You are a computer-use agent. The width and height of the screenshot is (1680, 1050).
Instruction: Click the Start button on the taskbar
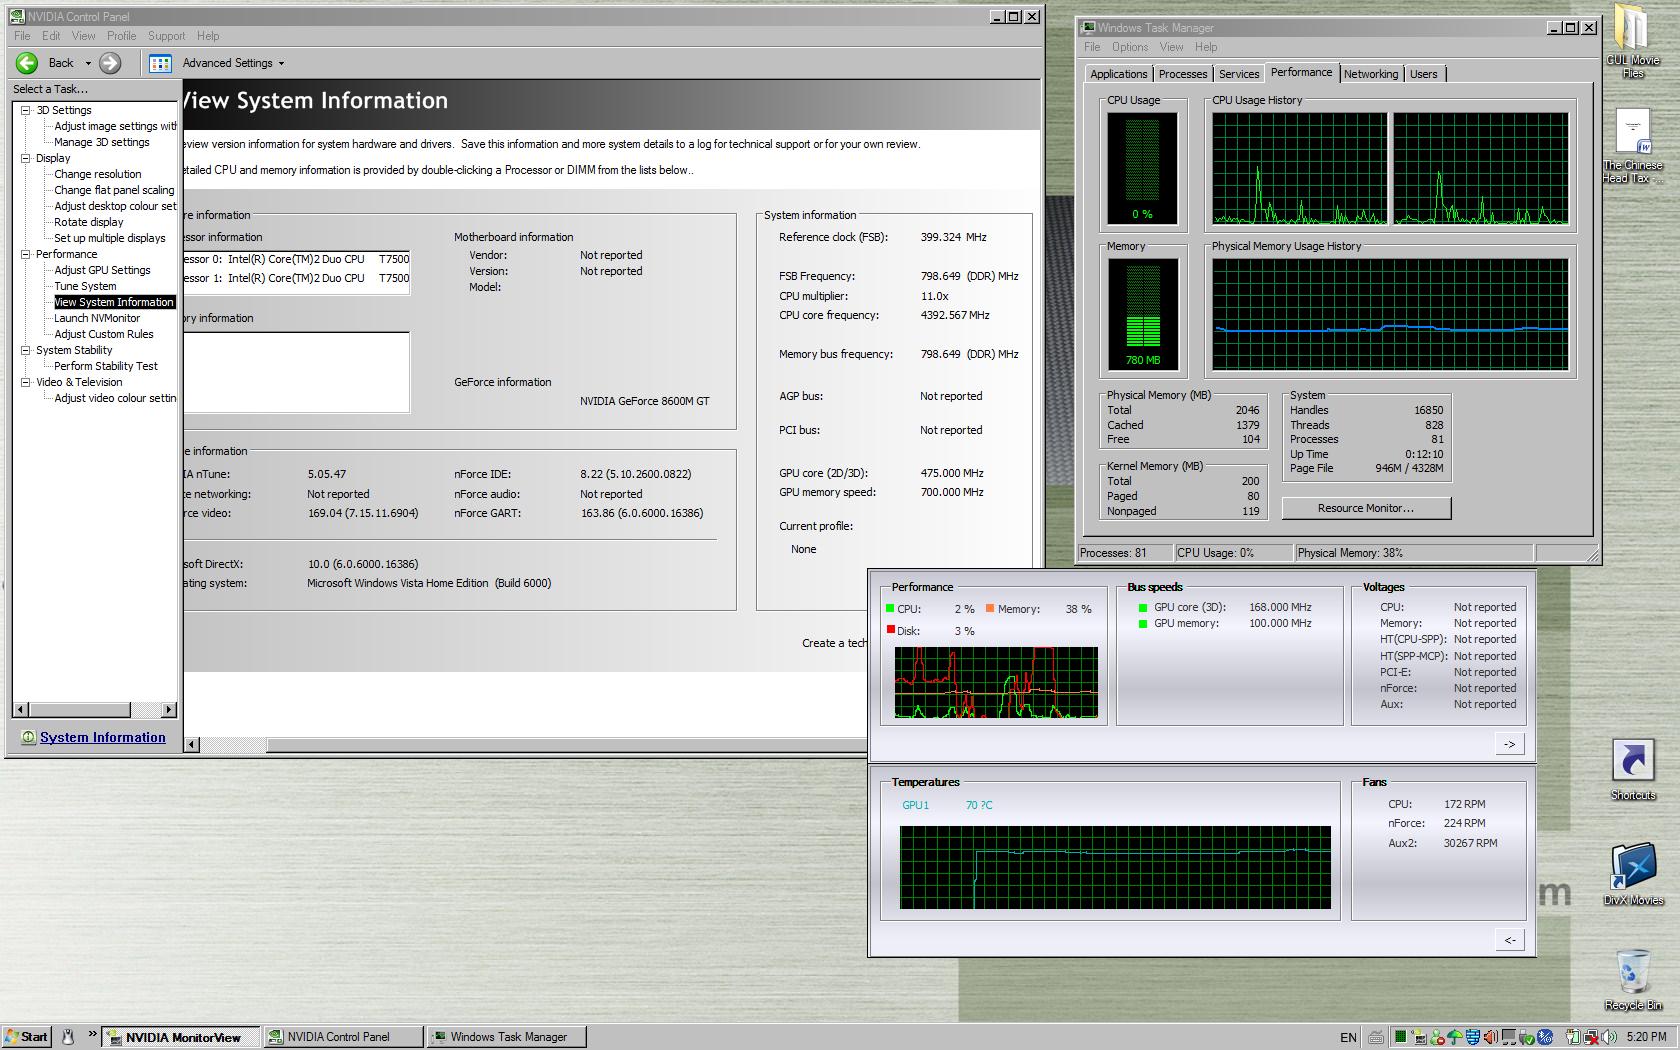tap(26, 1037)
